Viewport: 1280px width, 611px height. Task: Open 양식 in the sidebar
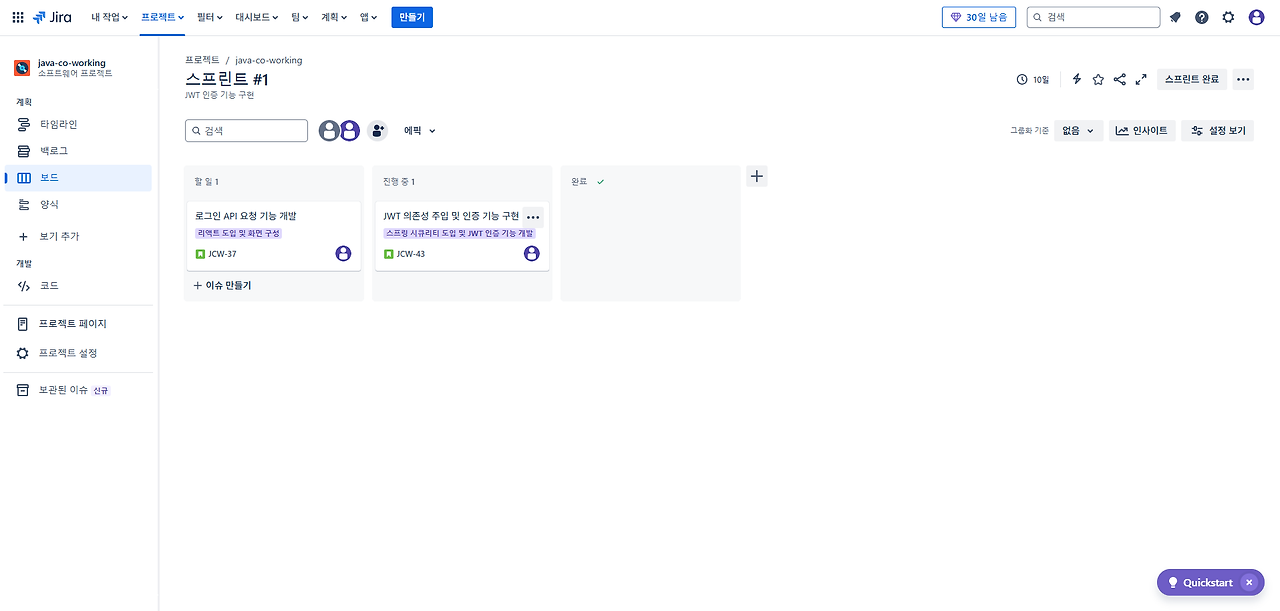[x=78, y=204]
